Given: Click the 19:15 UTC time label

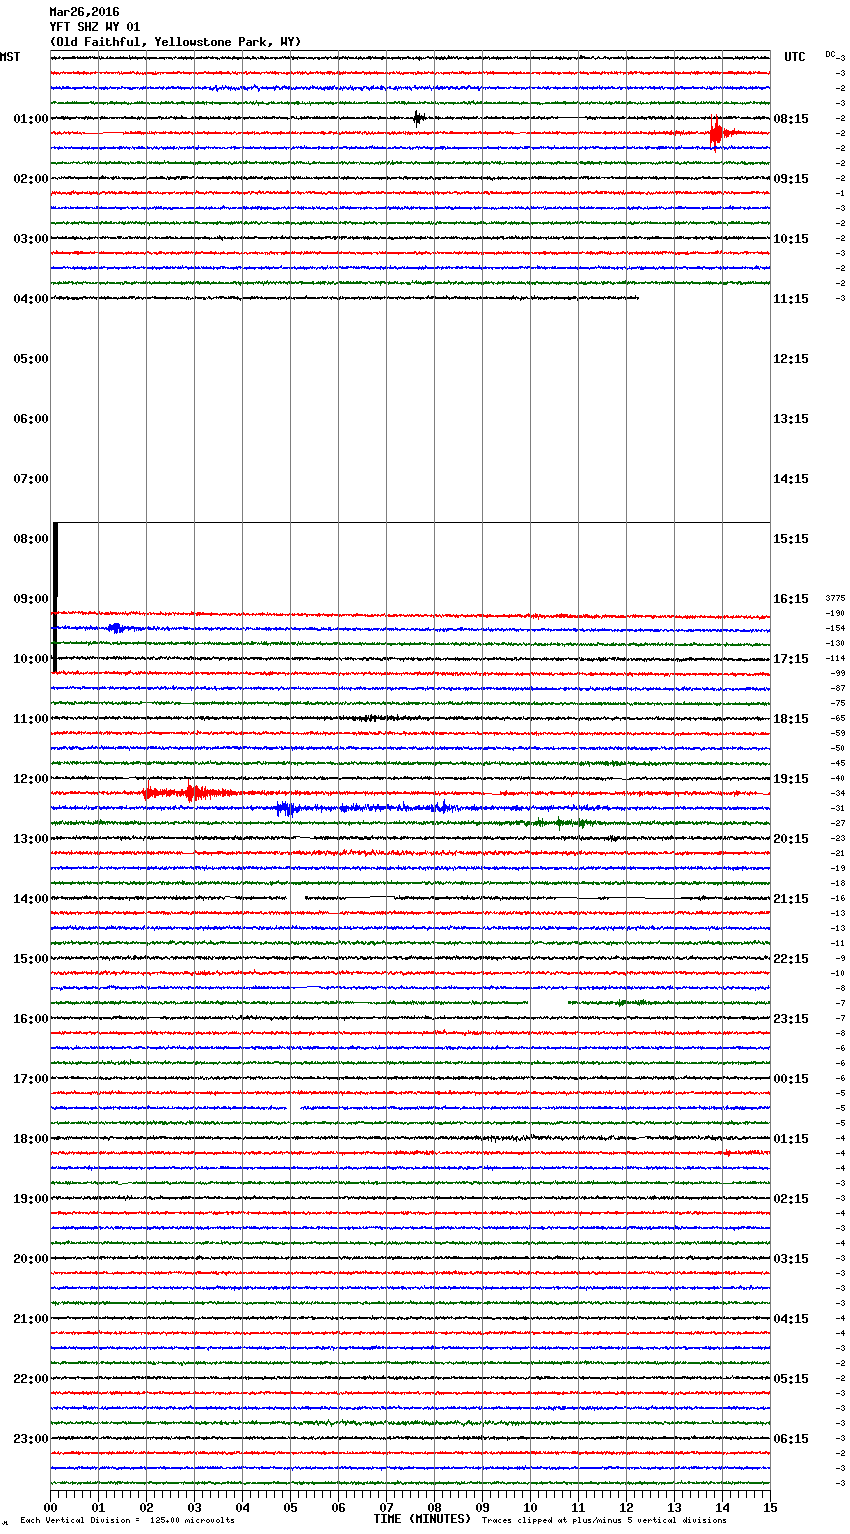Looking at the screenshot, I should coord(791,779).
